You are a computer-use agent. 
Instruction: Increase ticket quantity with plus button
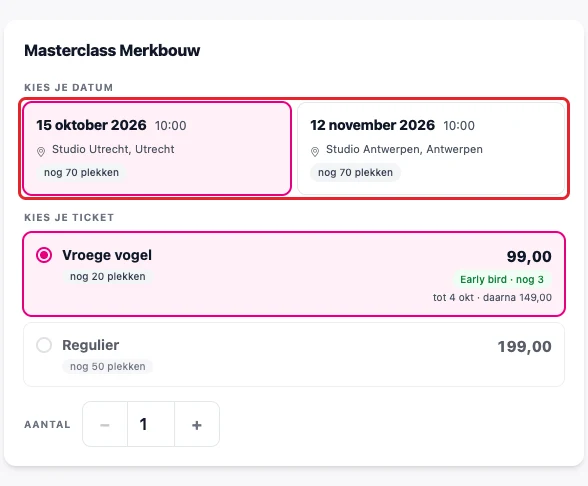[197, 424]
